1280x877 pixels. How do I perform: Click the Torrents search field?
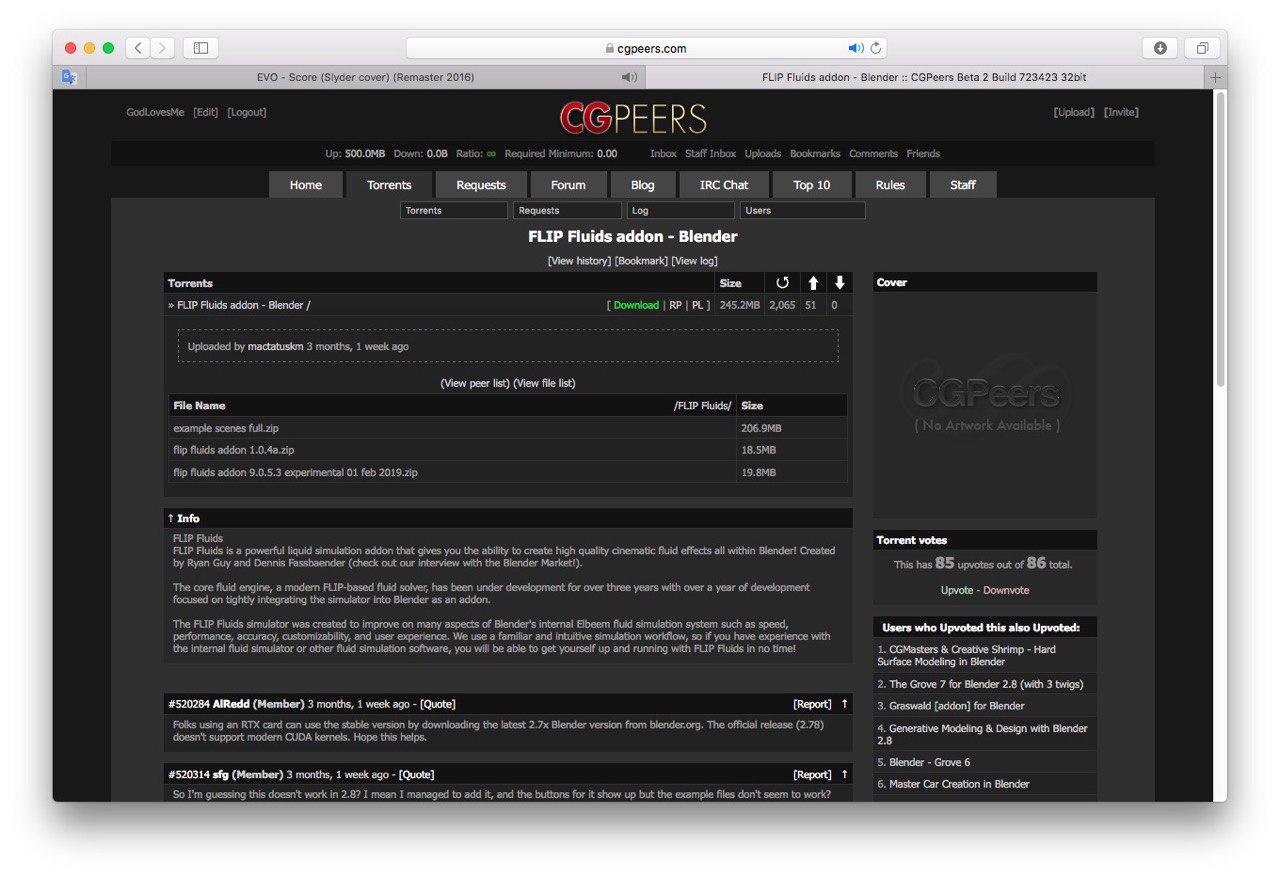tap(454, 211)
